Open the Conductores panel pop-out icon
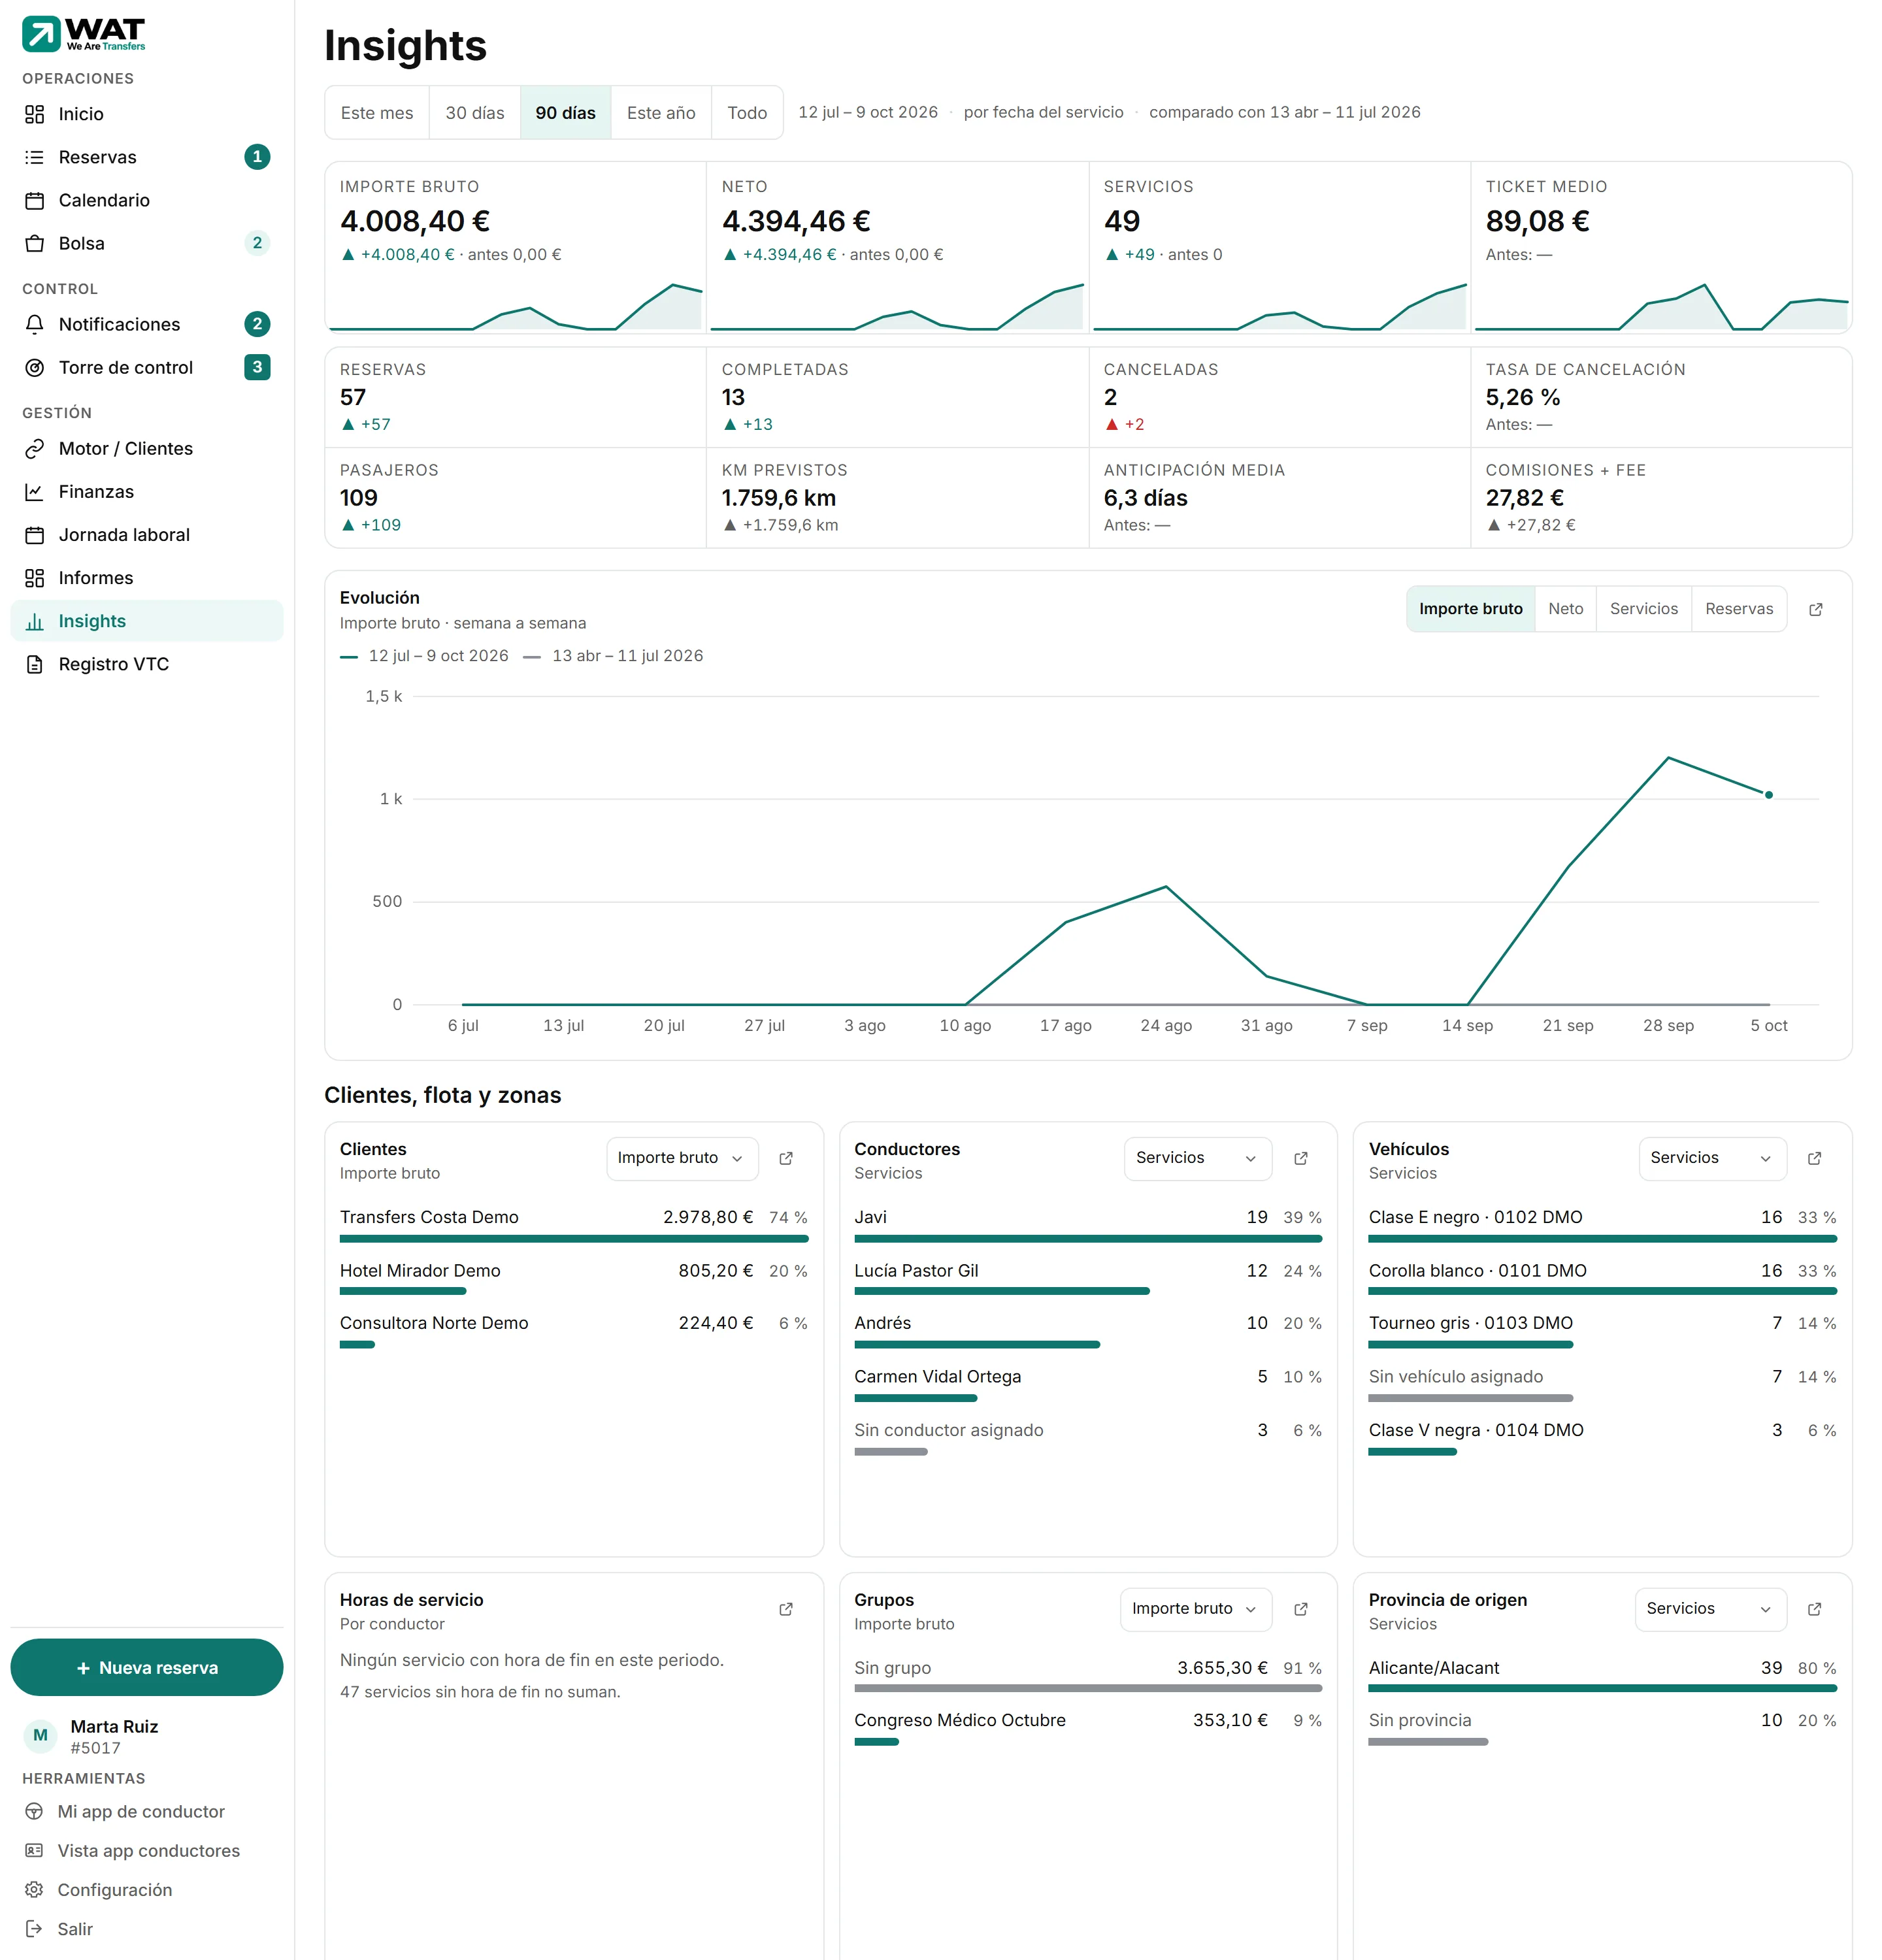The width and height of the screenshot is (1882, 1960). (1300, 1158)
